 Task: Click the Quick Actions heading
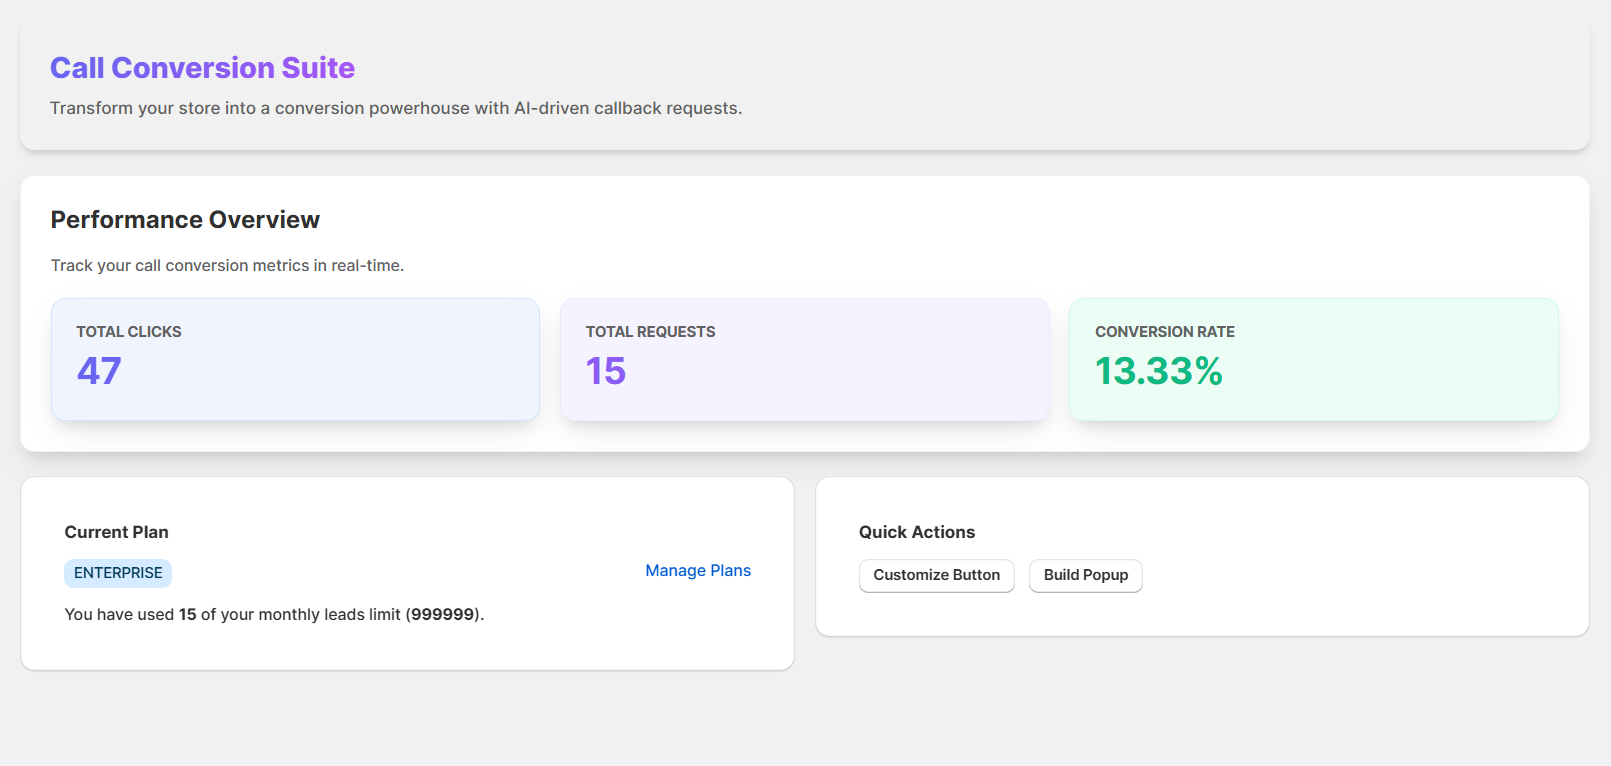(916, 532)
